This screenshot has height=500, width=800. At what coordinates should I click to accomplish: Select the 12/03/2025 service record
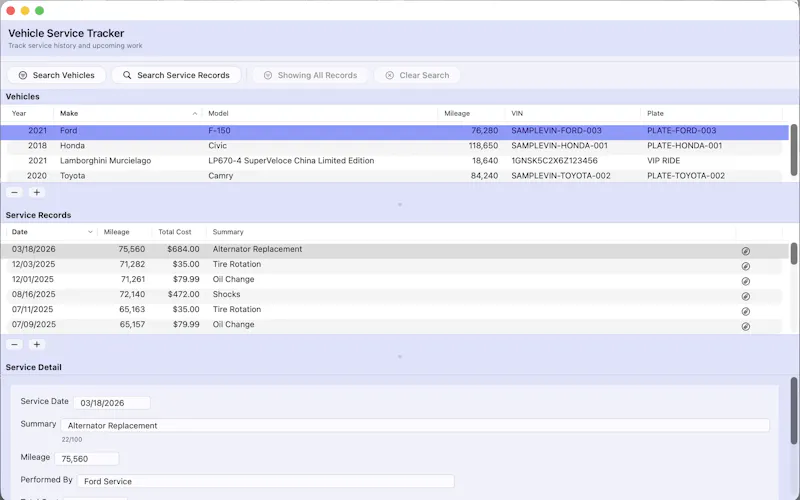coord(394,264)
